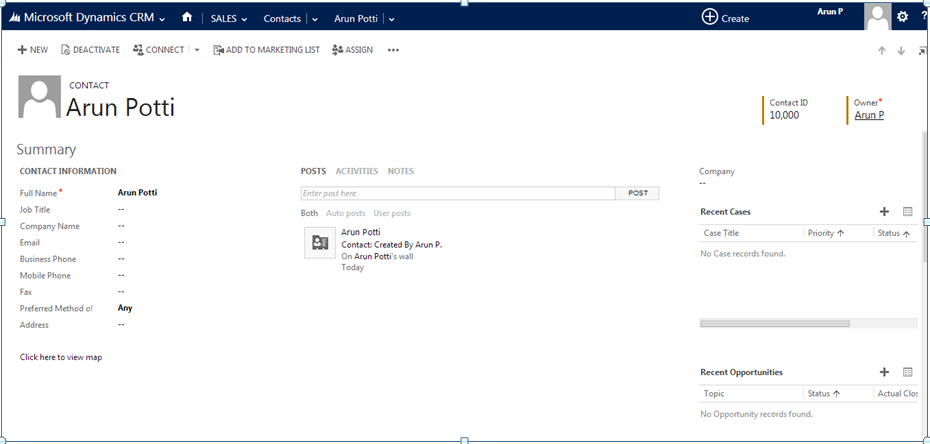Click the Contact ID 10,000 value
Image resolution: width=930 pixels, height=444 pixels.
(784, 115)
